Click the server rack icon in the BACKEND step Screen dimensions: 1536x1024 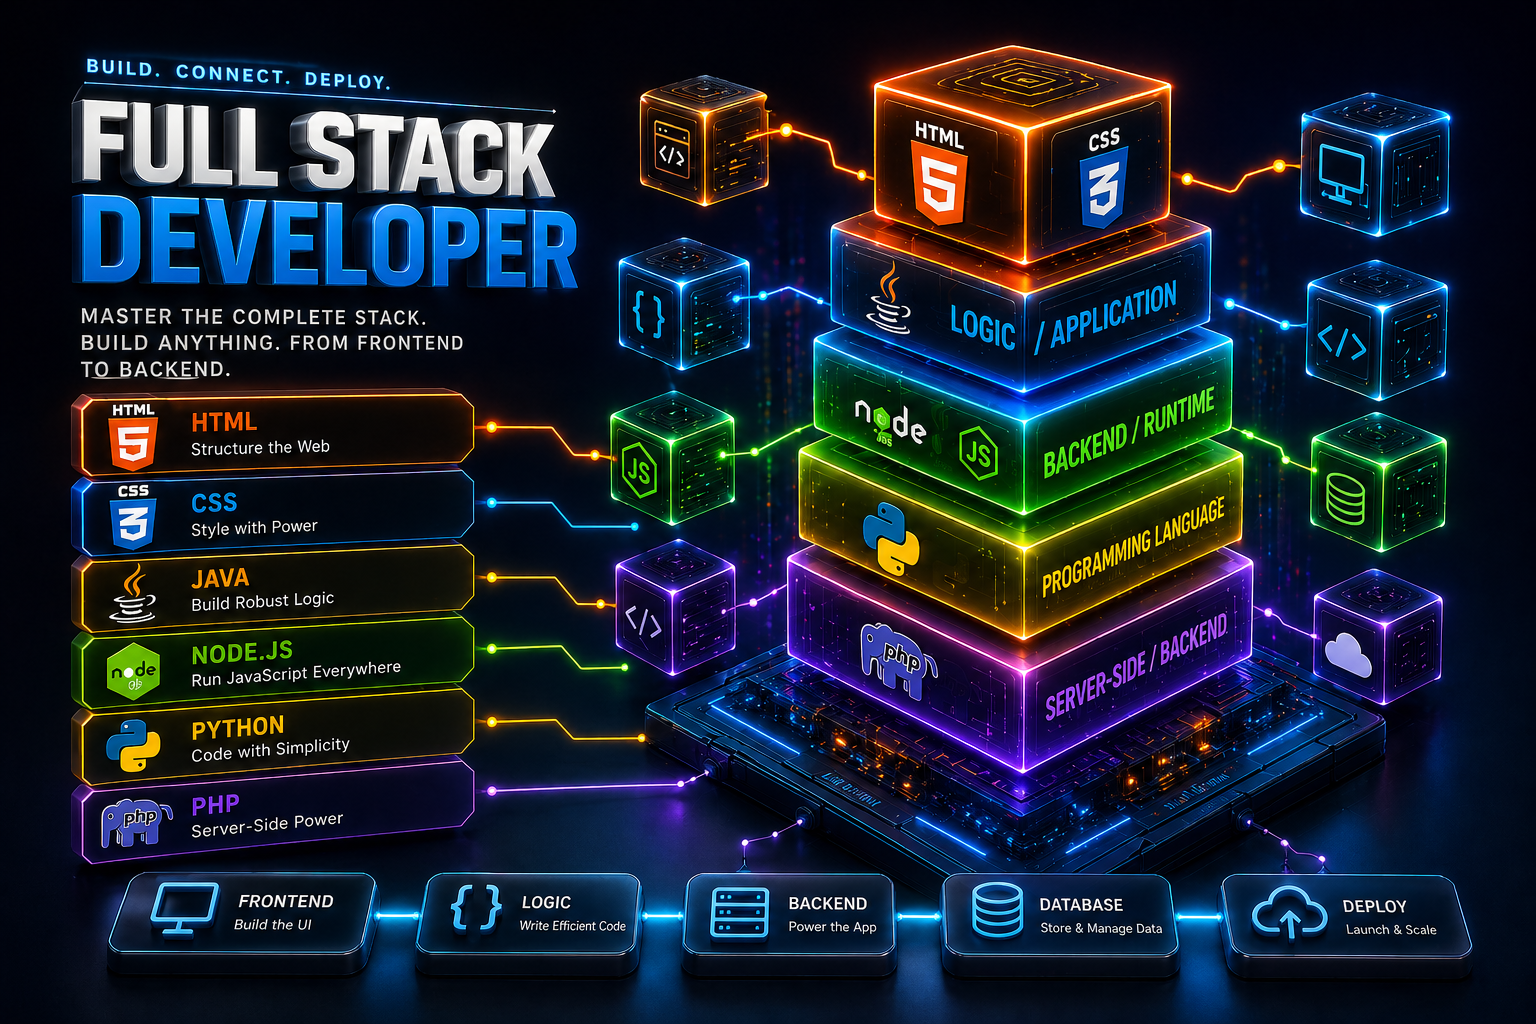tap(740, 912)
